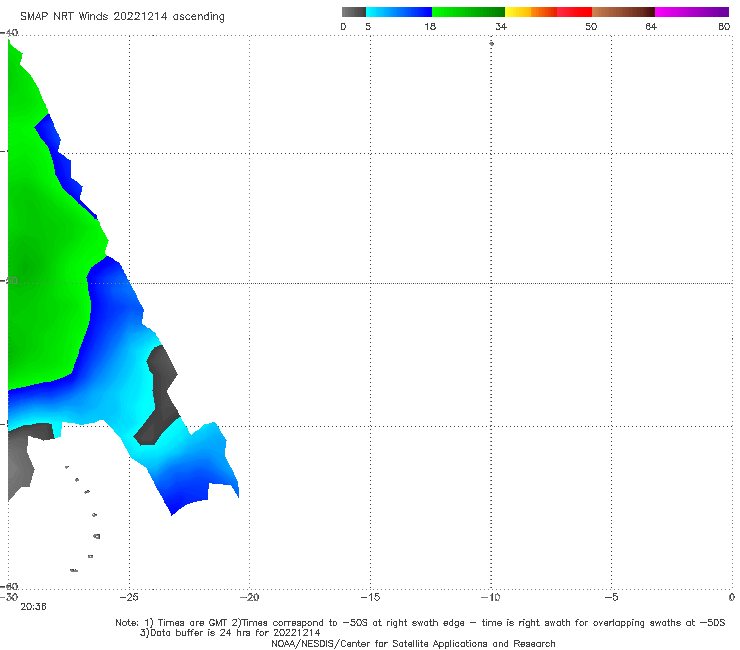Image resolution: width=740 pixels, height=650 pixels.
Task: Click the color bar label '34'
Action: (x=501, y=27)
